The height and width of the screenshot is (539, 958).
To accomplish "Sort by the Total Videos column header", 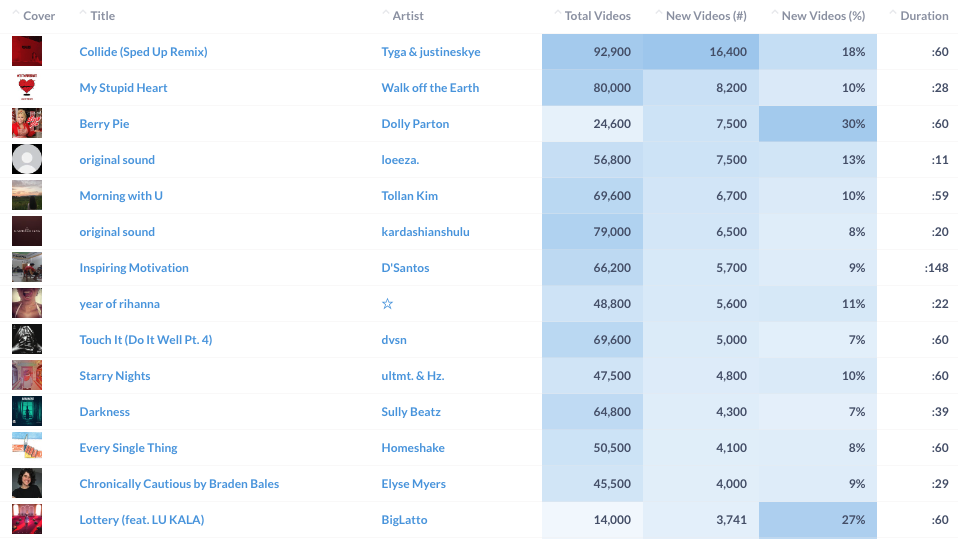I will click(597, 16).
